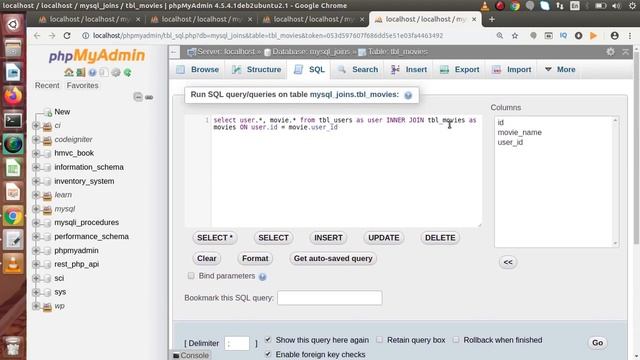Open Insert tab

409,69
